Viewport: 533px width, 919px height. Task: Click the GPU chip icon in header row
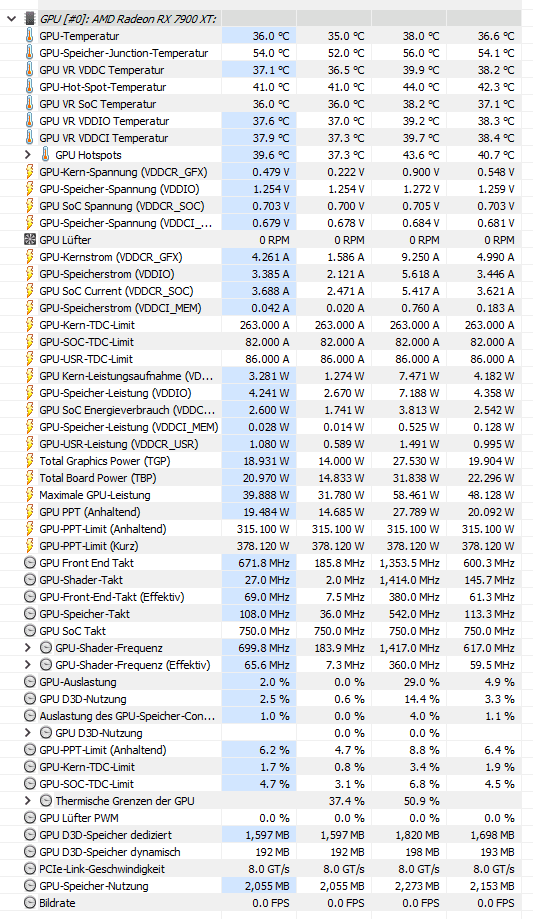(29, 19)
